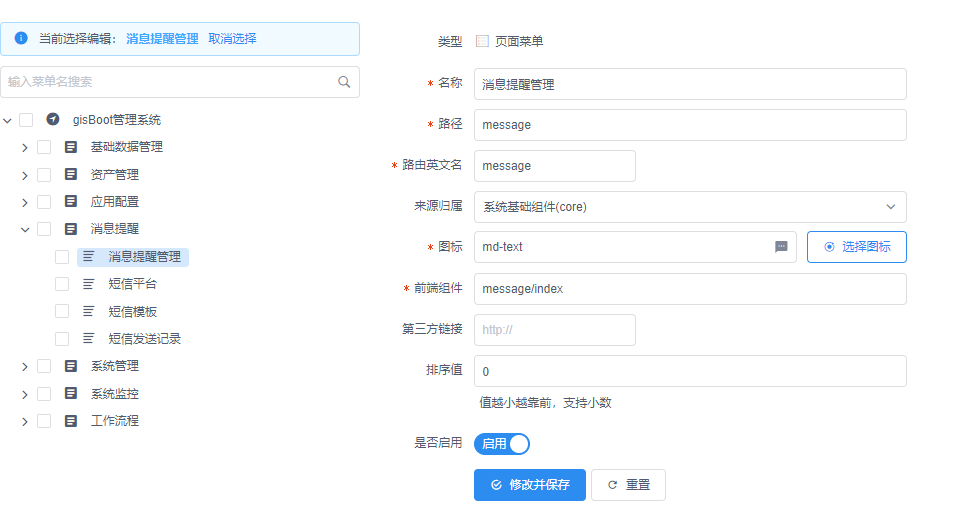Click the md-text icon name field
Image resolution: width=958 pixels, height=514 pixels.
pos(635,247)
